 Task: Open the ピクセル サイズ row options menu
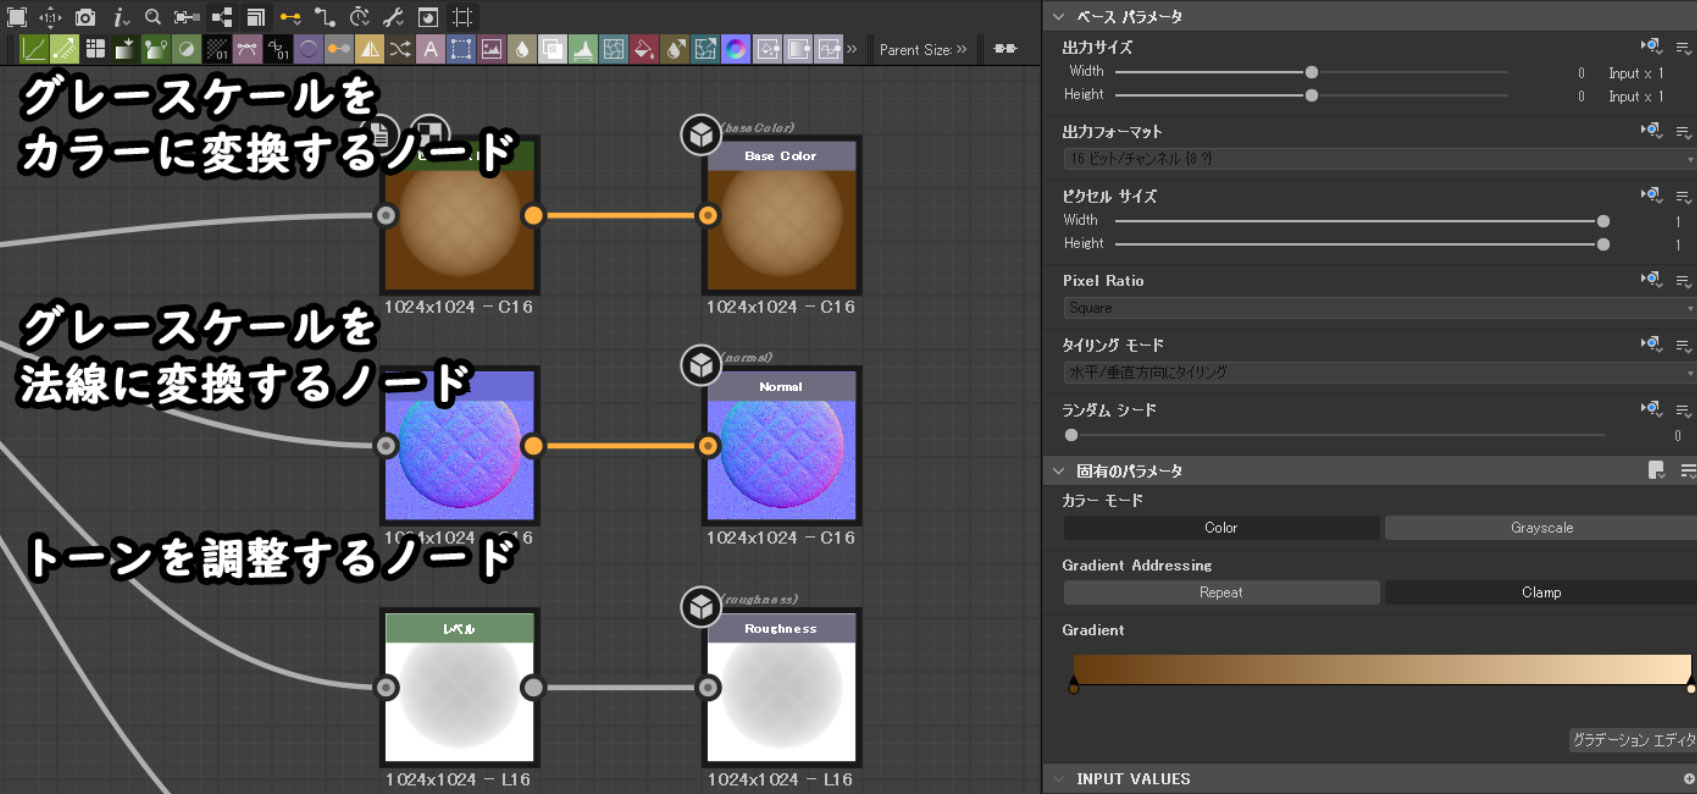1684,196
